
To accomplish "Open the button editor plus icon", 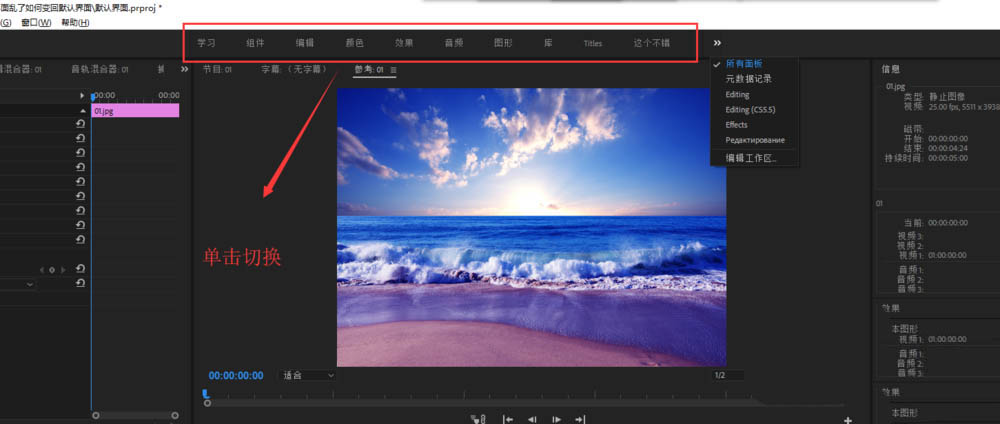I will pyautogui.click(x=848, y=419).
